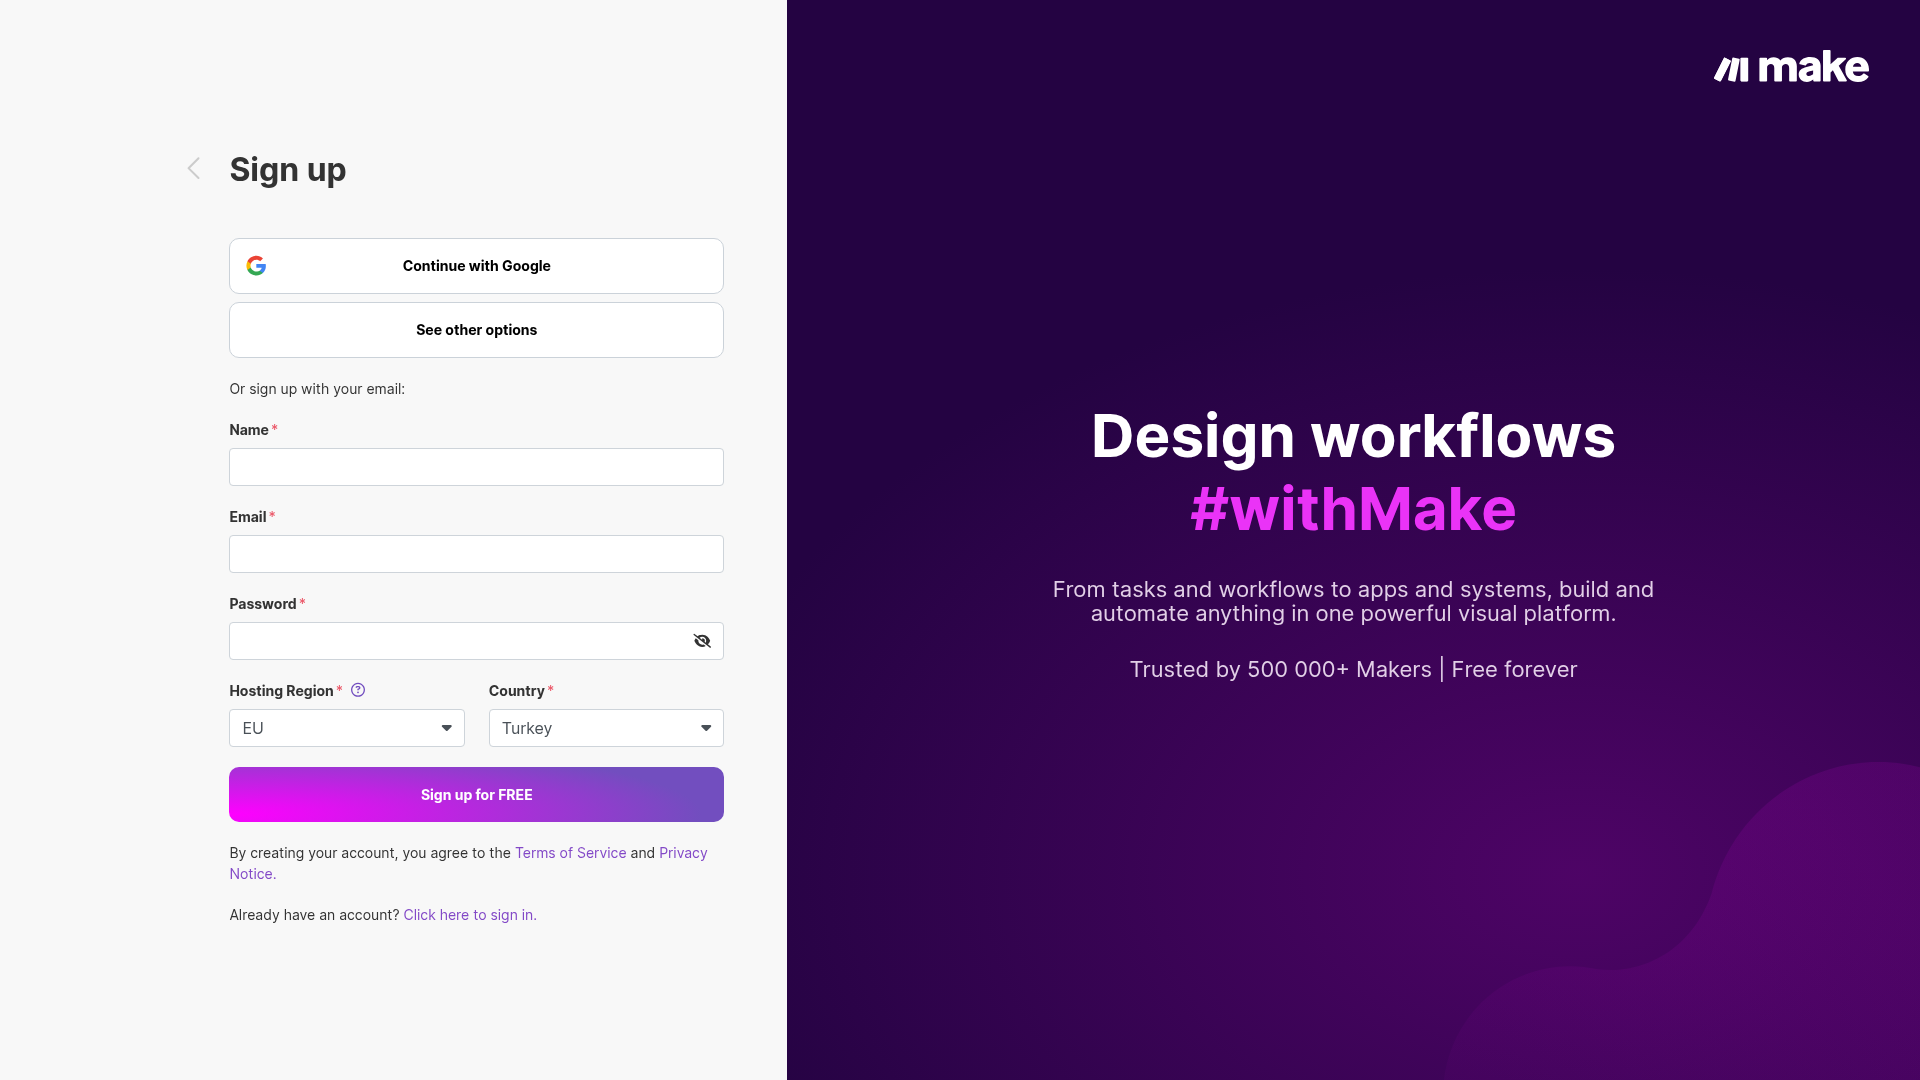Click the Hosting Region label

click(281, 691)
